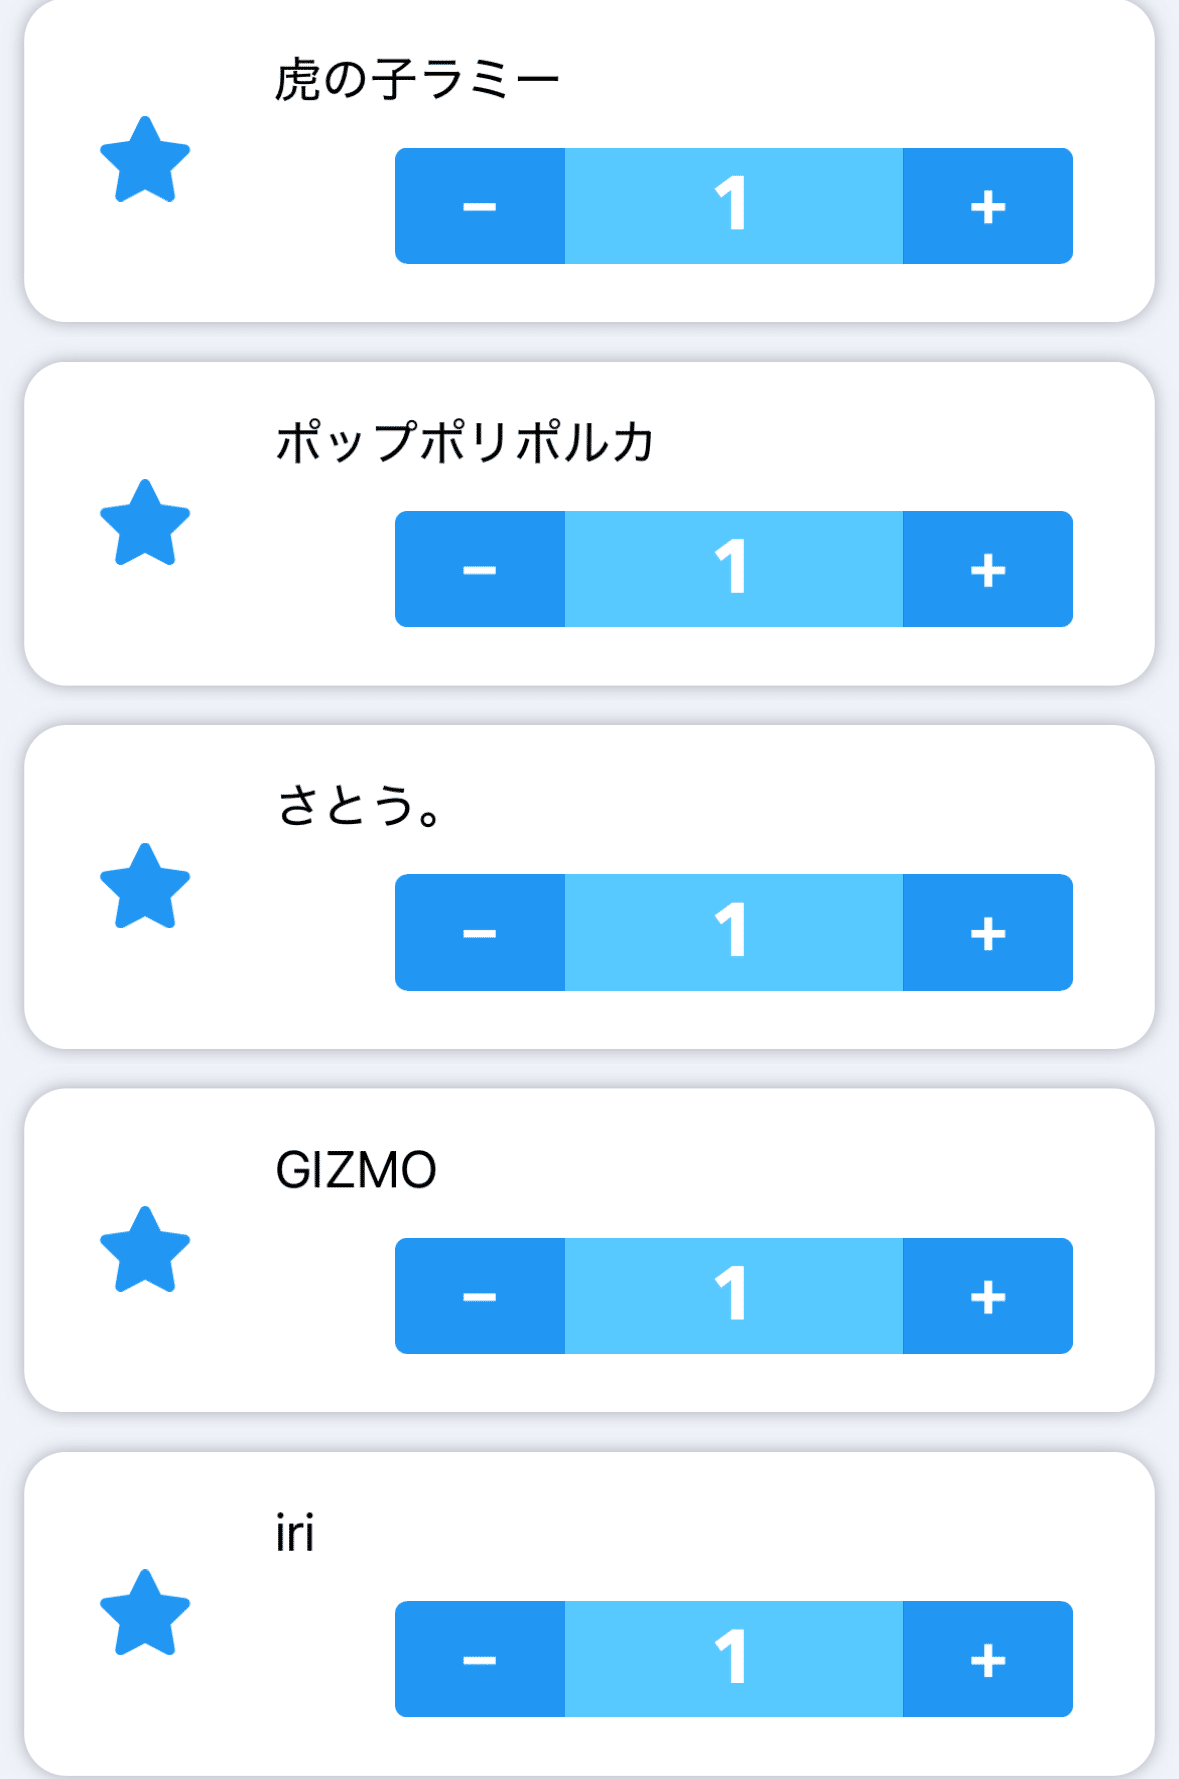Image resolution: width=1179 pixels, height=1779 pixels.
Task: Click the iri name text
Action: 295,1533
